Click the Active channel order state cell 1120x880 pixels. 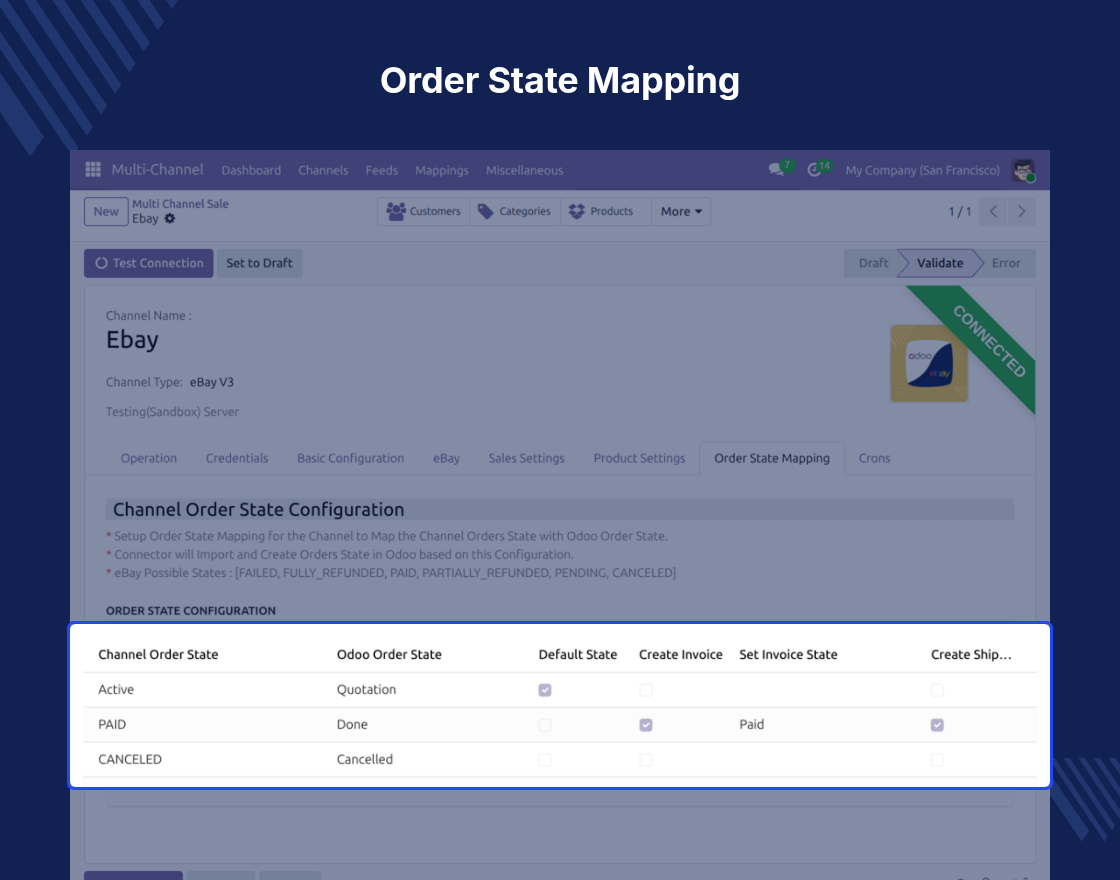[x=116, y=689]
